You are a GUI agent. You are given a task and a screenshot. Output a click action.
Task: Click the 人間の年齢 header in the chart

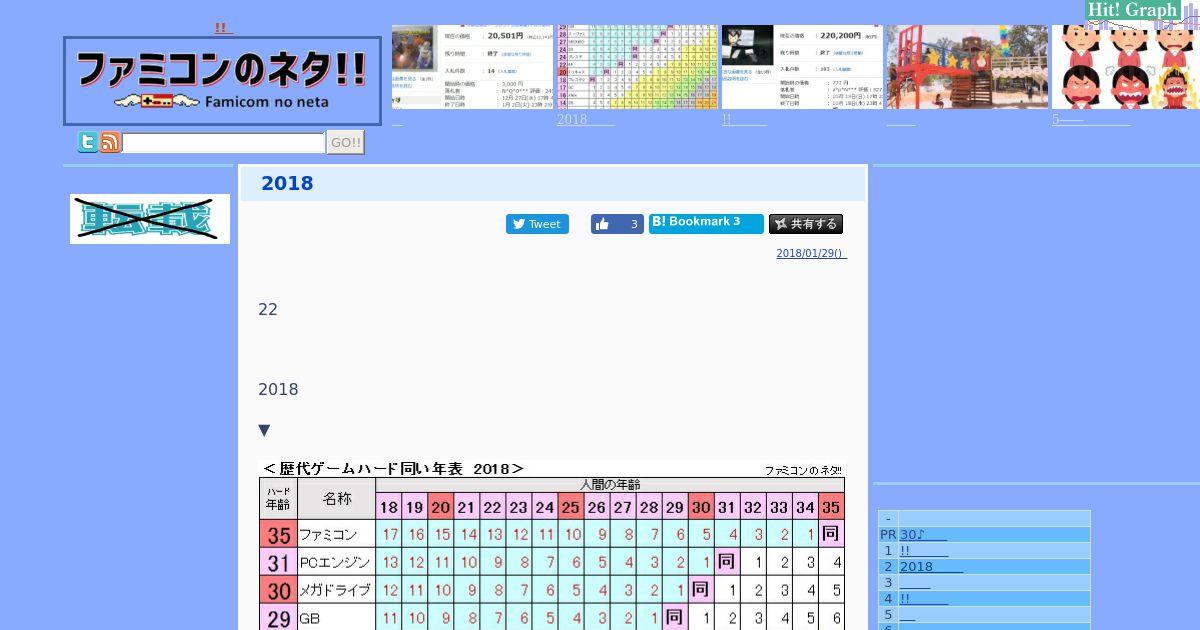(610, 485)
